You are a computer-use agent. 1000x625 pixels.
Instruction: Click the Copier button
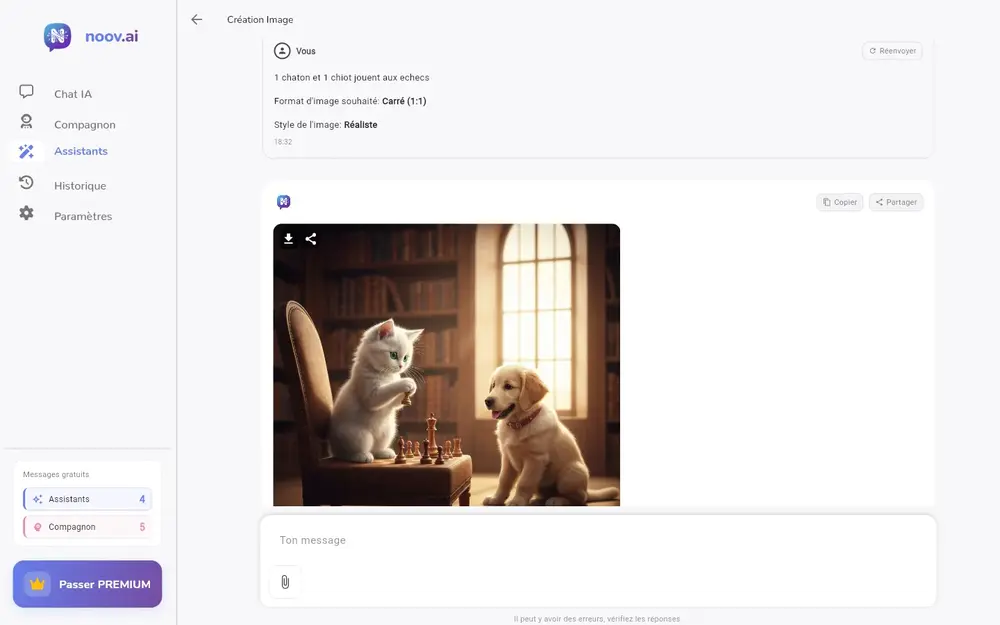[839, 202]
